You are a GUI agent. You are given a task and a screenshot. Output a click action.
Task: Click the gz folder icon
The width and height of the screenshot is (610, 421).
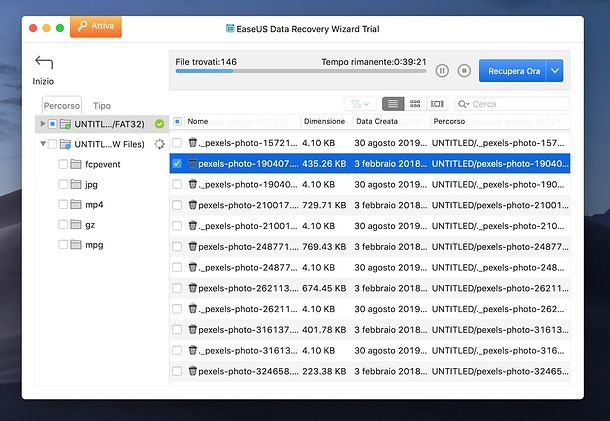pyautogui.click(x=76, y=225)
